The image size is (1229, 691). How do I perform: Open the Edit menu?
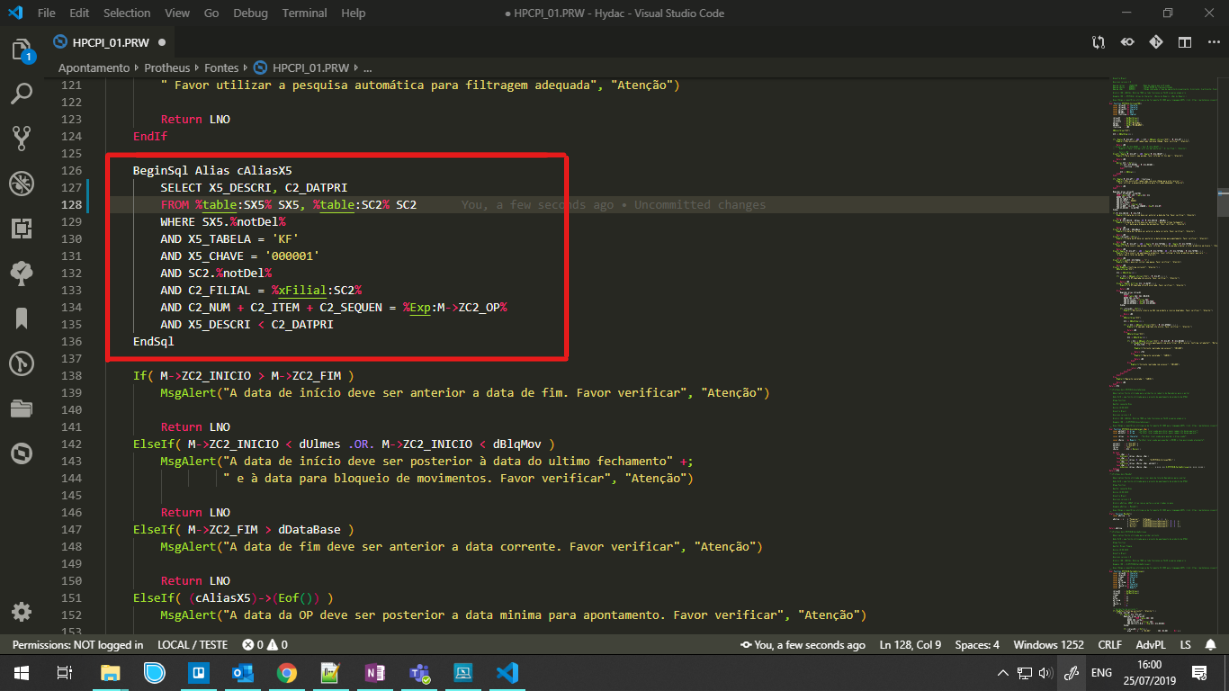pyautogui.click(x=79, y=13)
